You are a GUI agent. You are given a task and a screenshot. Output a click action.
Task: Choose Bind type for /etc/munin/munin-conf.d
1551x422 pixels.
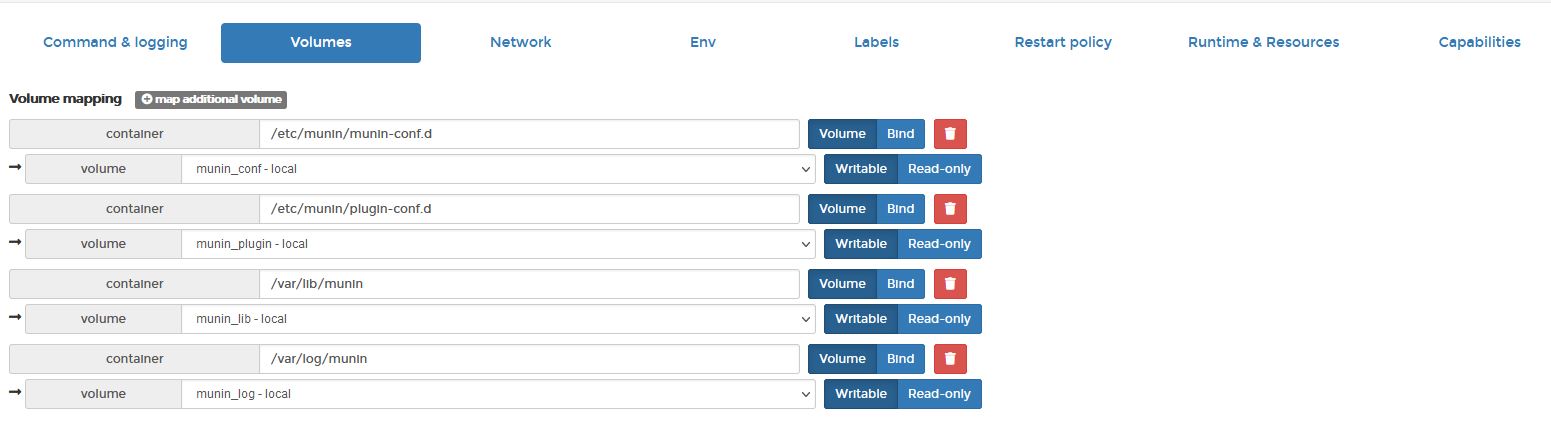[x=900, y=134]
